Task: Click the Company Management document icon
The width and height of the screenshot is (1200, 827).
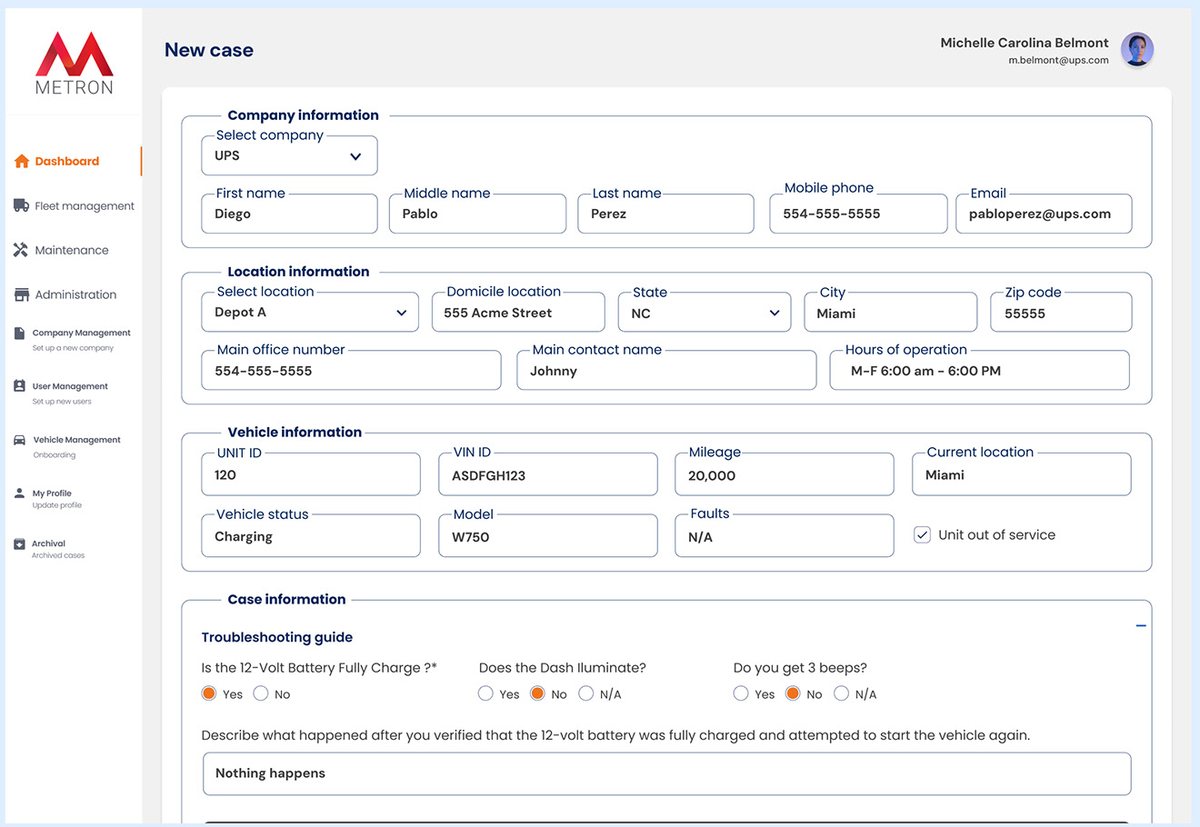Action: tap(20, 333)
